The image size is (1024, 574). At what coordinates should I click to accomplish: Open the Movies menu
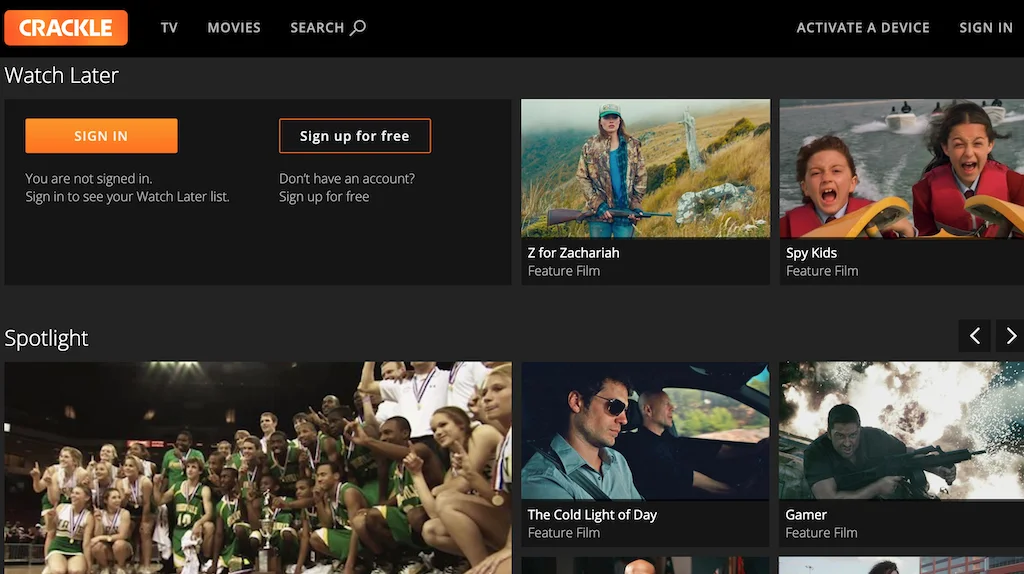click(234, 27)
